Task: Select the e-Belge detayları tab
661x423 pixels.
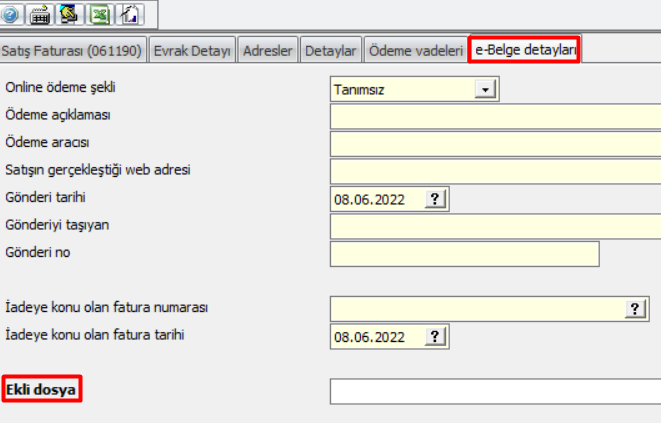Action: tap(524, 50)
